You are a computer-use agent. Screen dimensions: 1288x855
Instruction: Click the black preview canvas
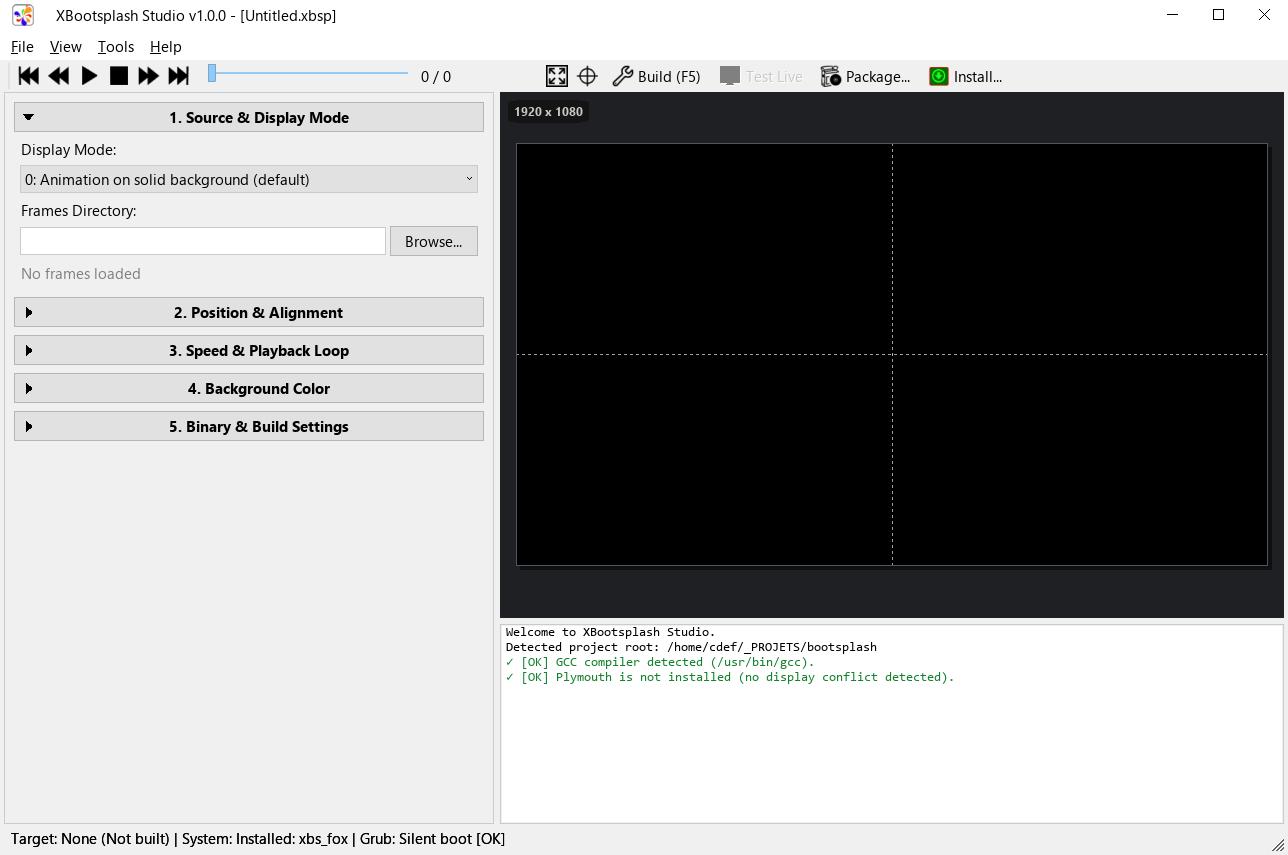tap(892, 354)
